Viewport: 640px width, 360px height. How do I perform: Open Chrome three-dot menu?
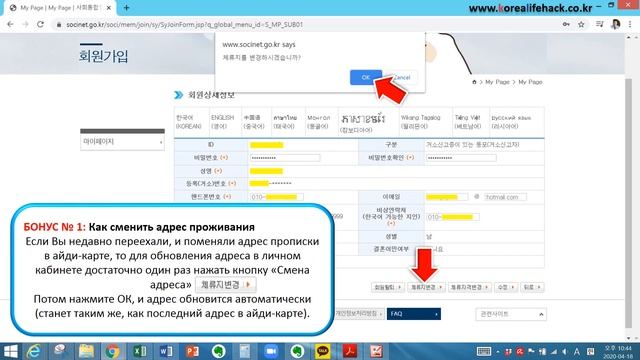(x=631, y=24)
